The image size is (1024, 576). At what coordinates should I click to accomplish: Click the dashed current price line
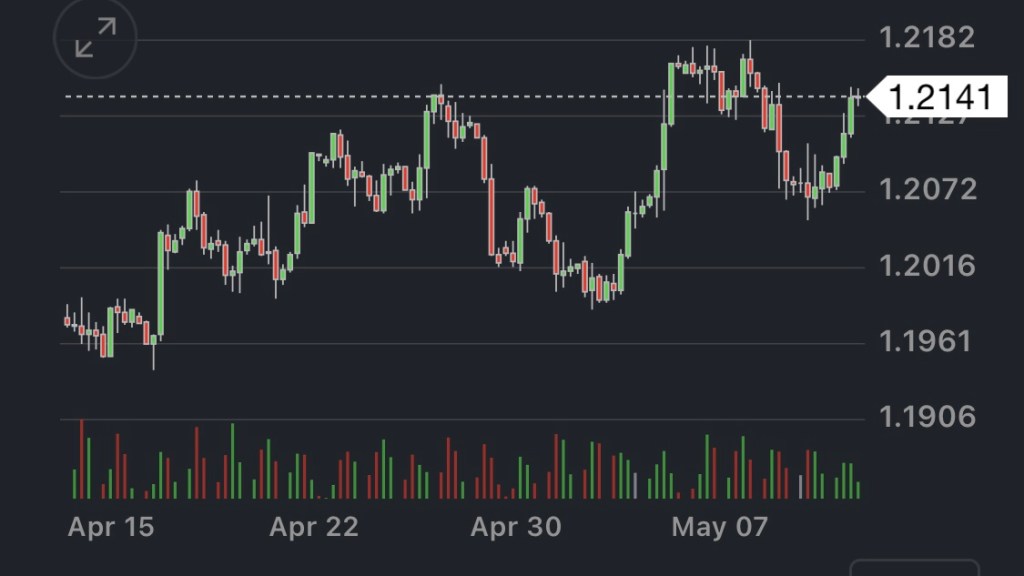tap(300, 96)
